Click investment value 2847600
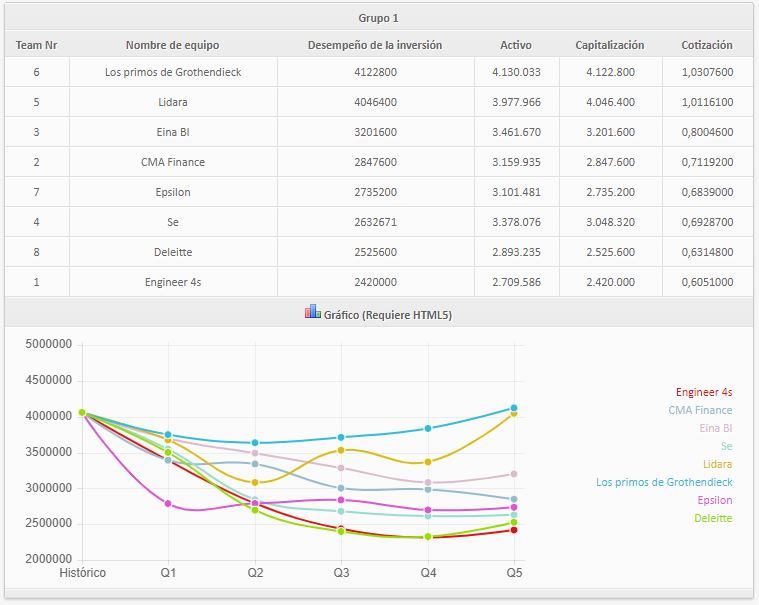The image size is (759, 605). click(x=375, y=162)
